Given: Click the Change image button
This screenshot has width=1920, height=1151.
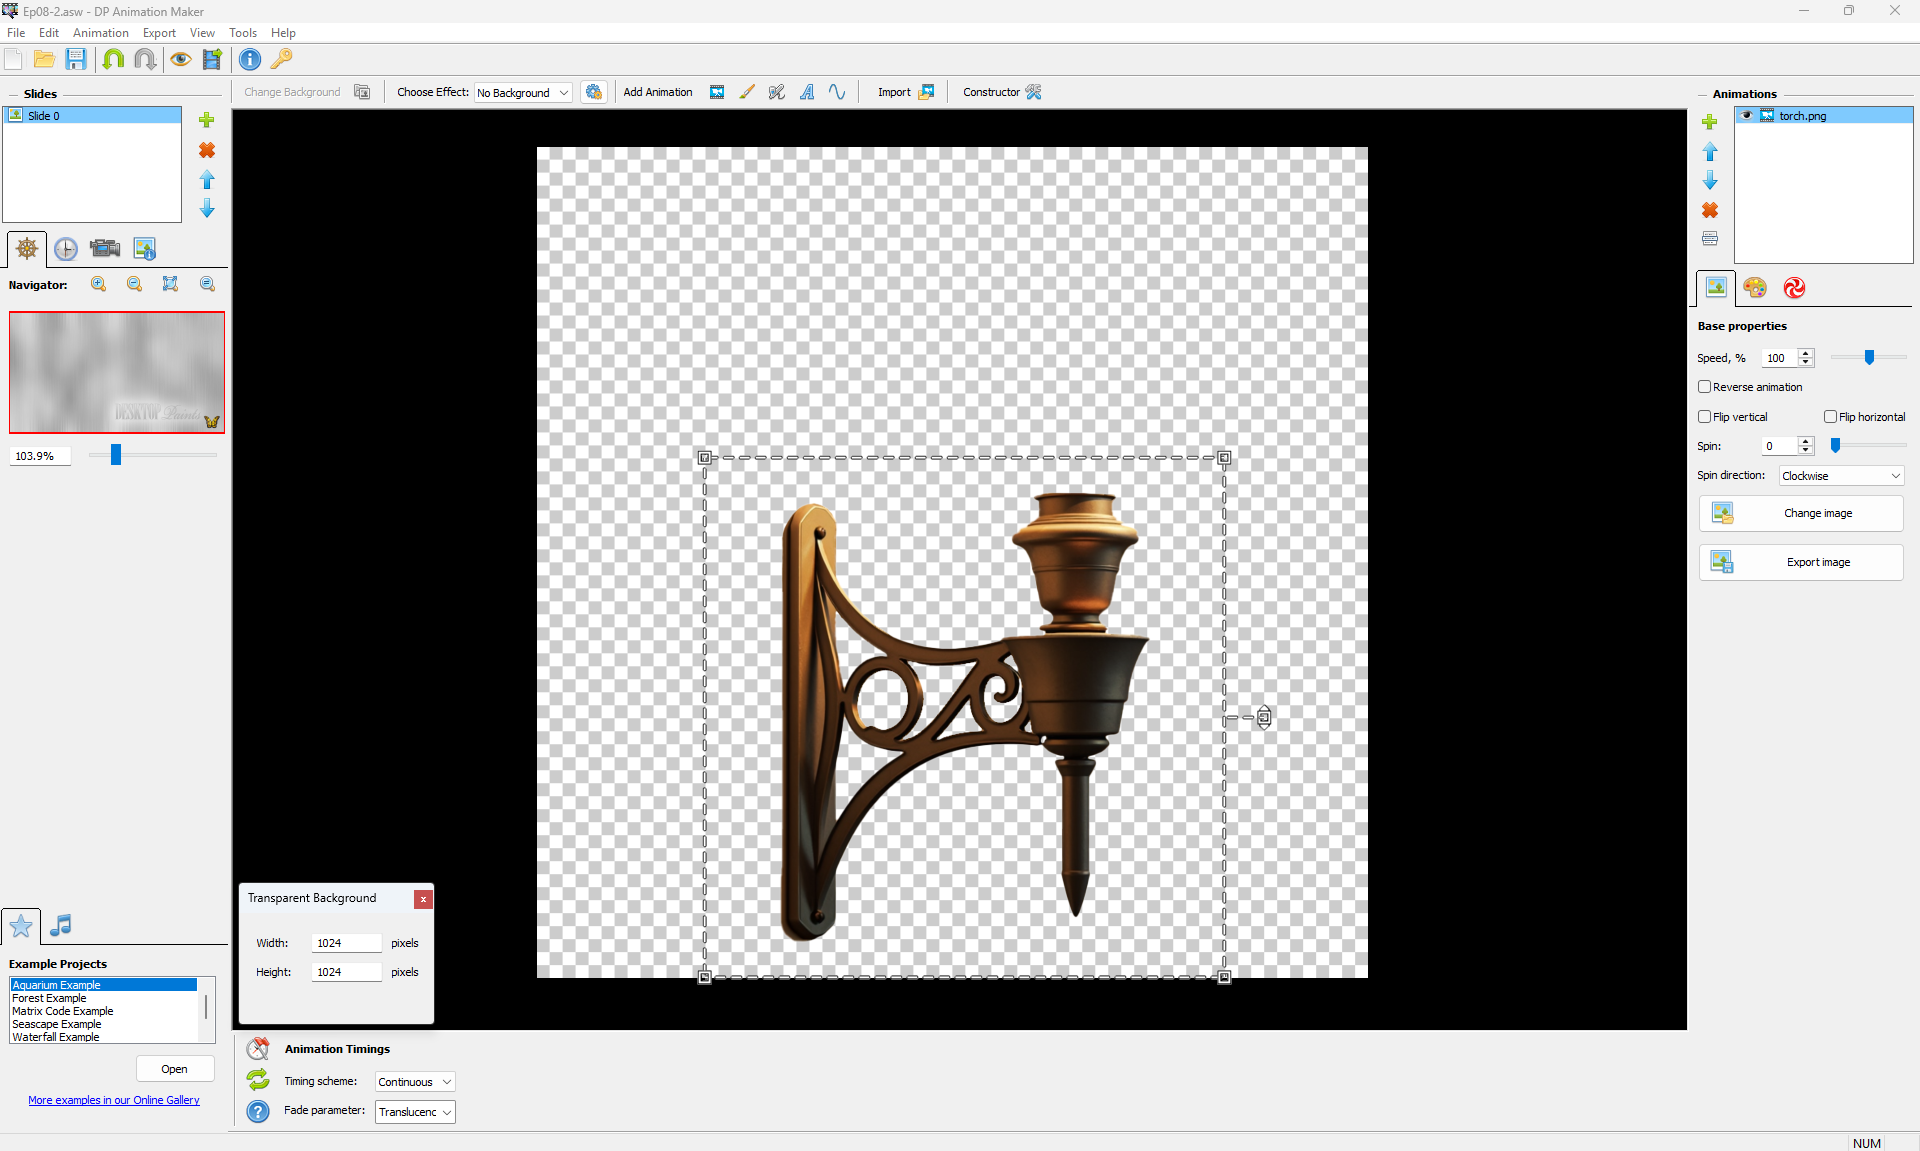Looking at the screenshot, I should coord(1801,513).
